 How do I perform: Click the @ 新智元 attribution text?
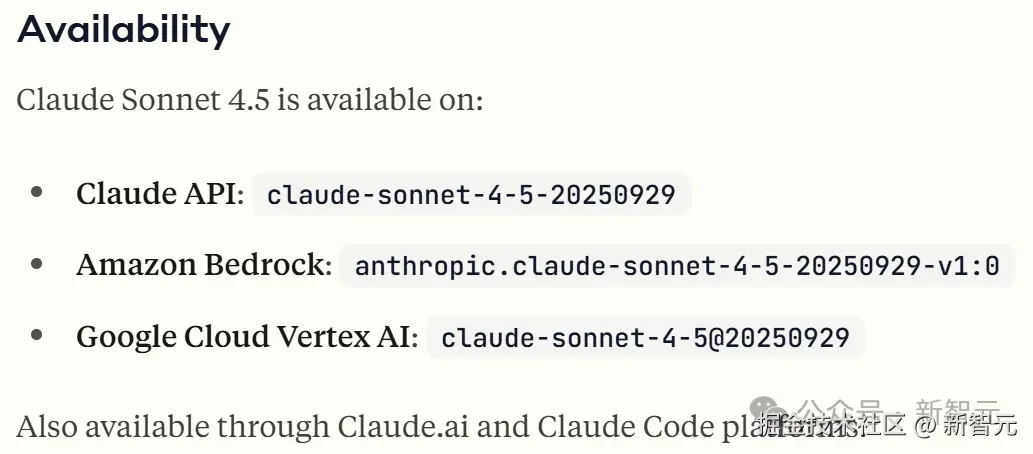(x=966, y=426)
